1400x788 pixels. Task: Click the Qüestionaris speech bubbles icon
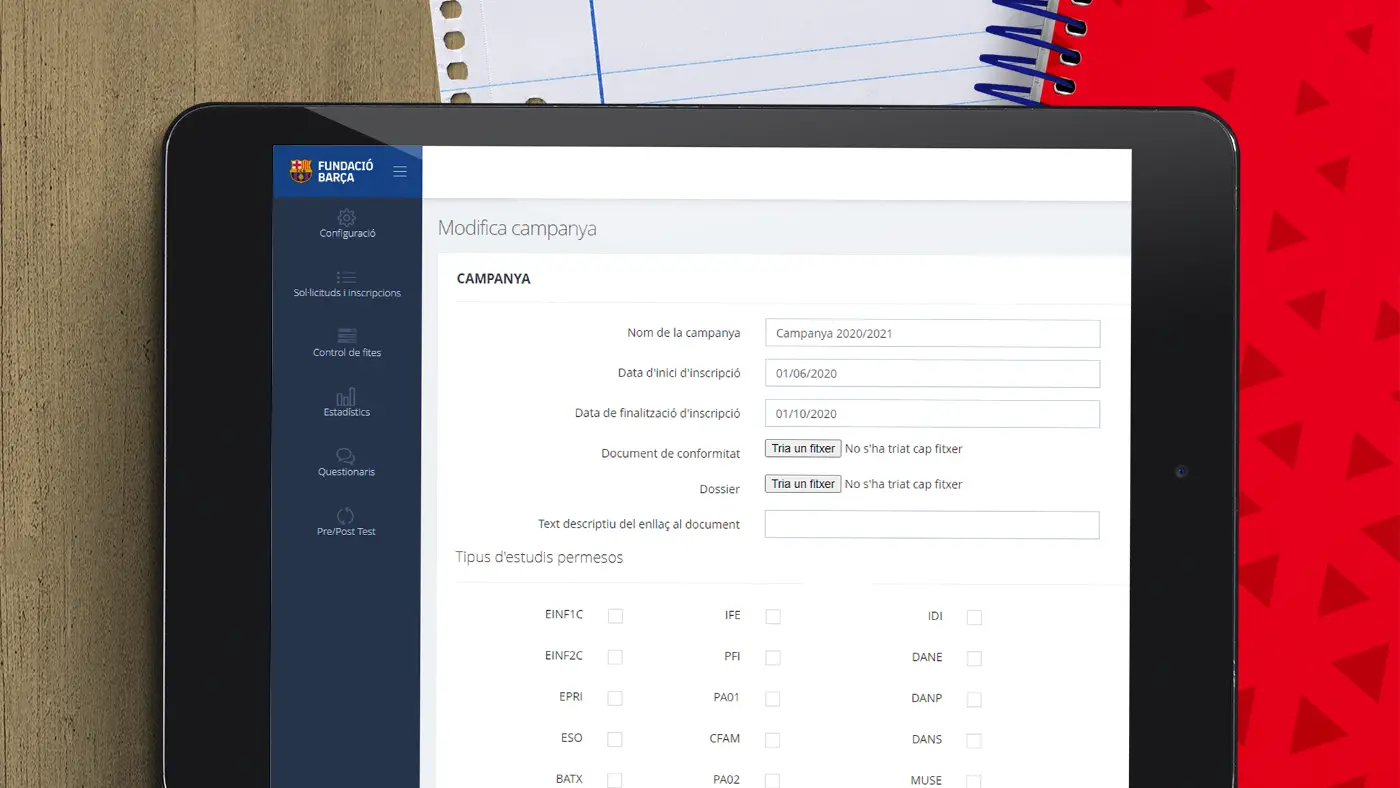pyautogui.click(x=346, y=456)
